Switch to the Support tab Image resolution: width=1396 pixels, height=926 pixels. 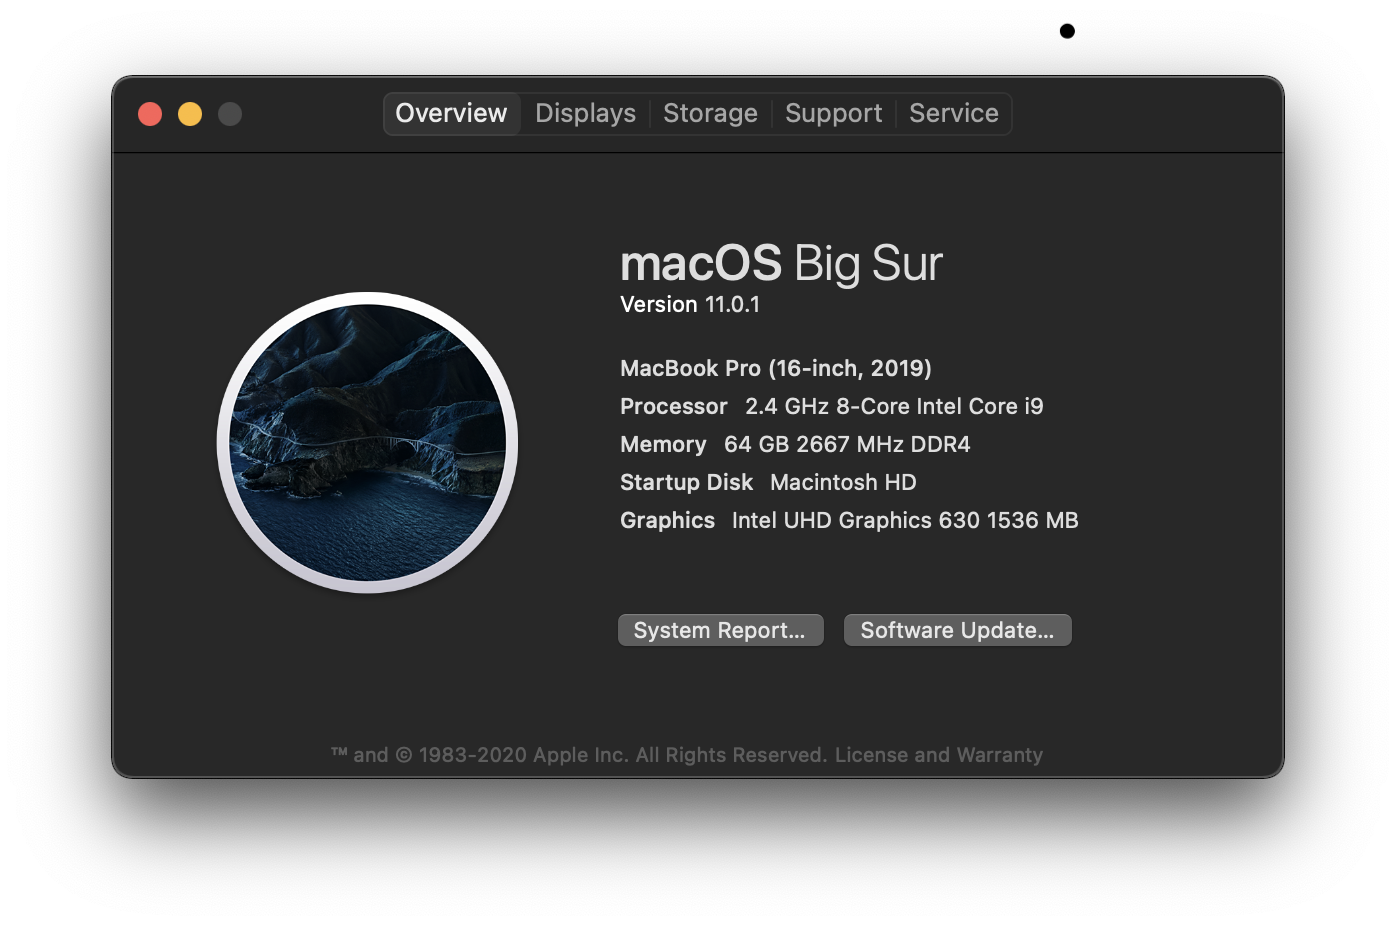pyautogui.click(x=833, y=113)
